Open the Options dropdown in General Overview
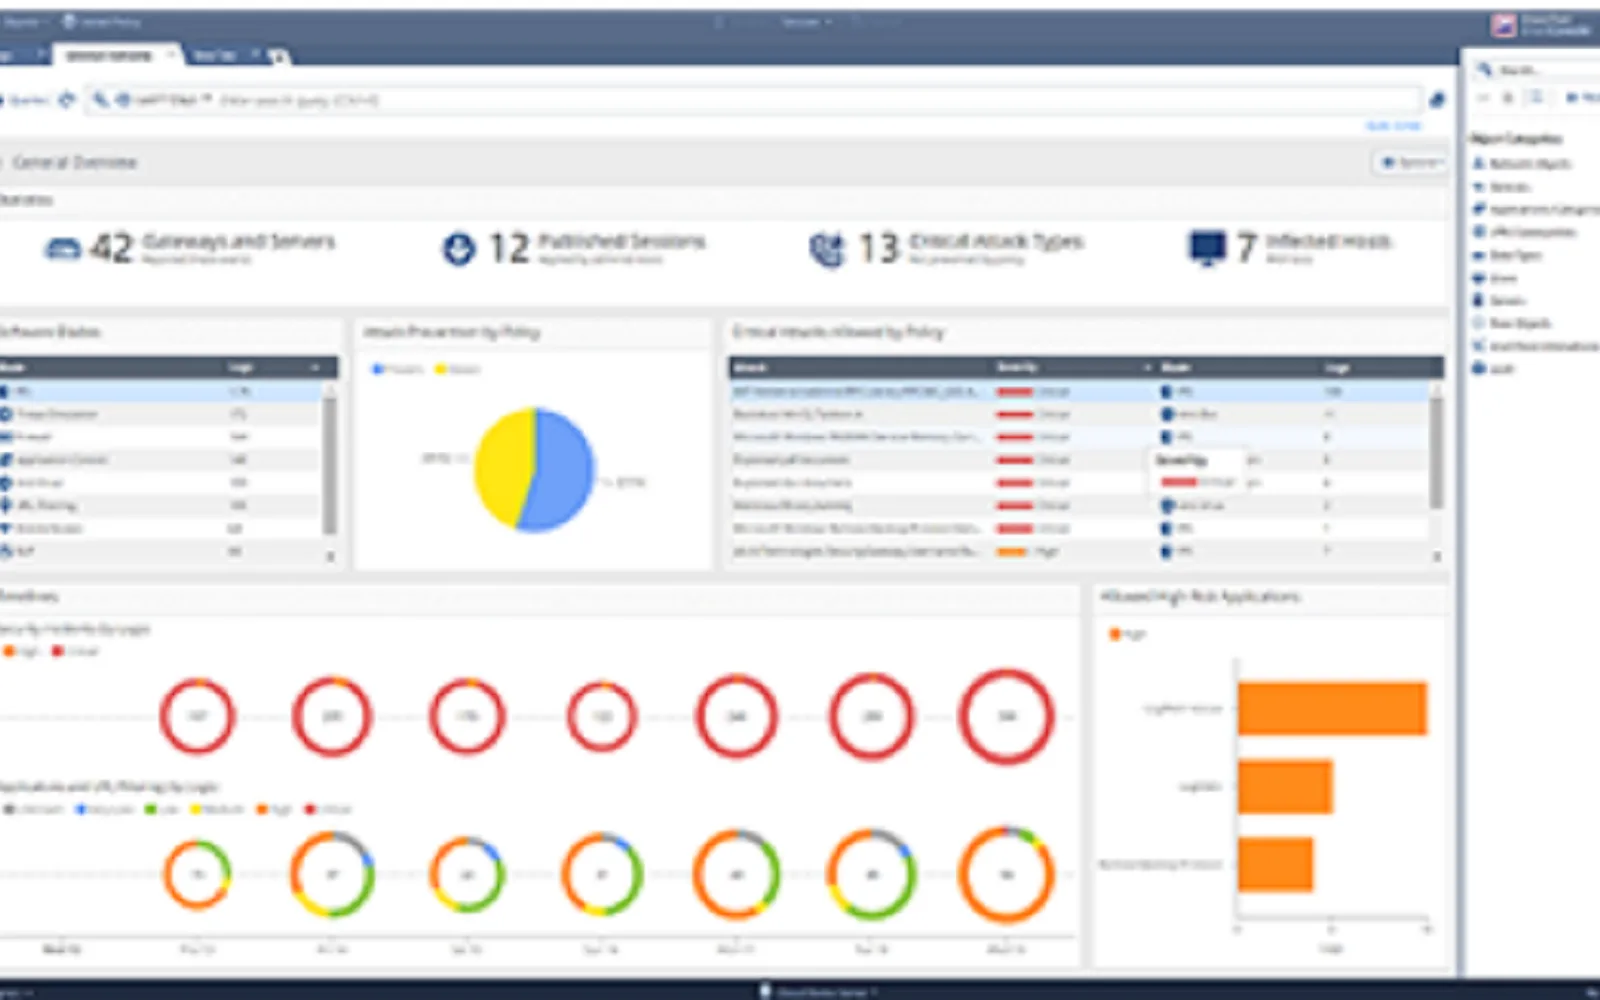This screenshot has height=1000, width=1600. click(1408, 162)
